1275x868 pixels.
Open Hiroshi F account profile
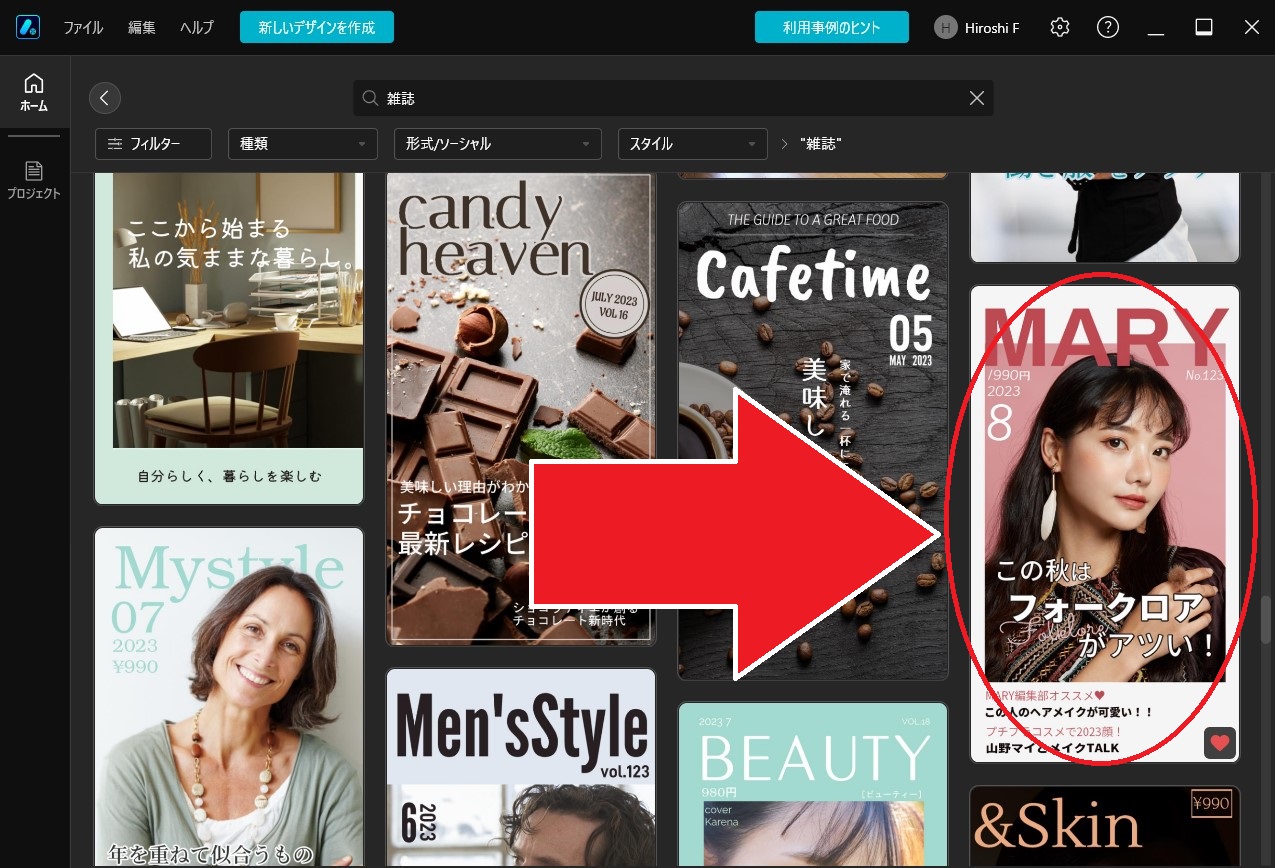(977, 28)
